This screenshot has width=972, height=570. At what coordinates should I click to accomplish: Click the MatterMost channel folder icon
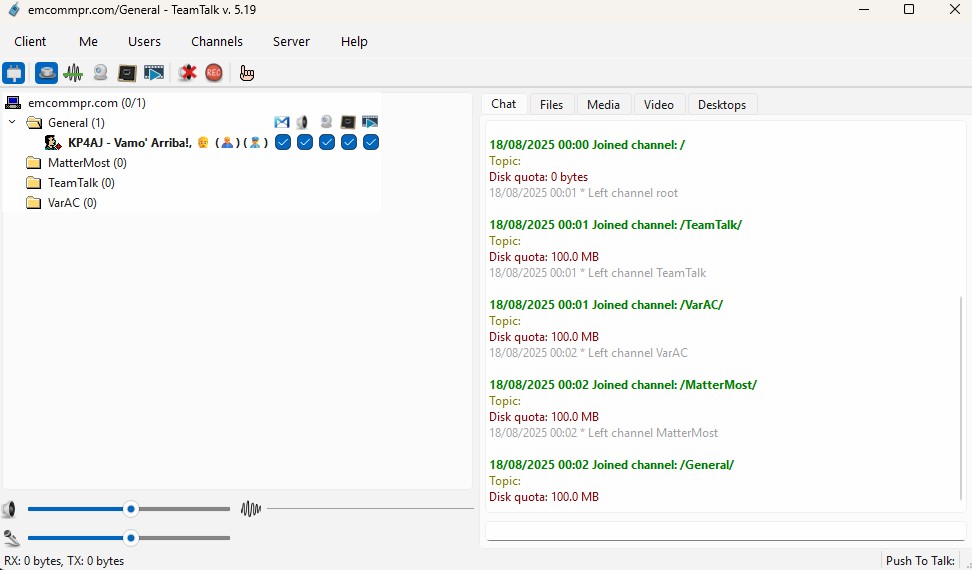pyautogui.click(x=33, y=163)
